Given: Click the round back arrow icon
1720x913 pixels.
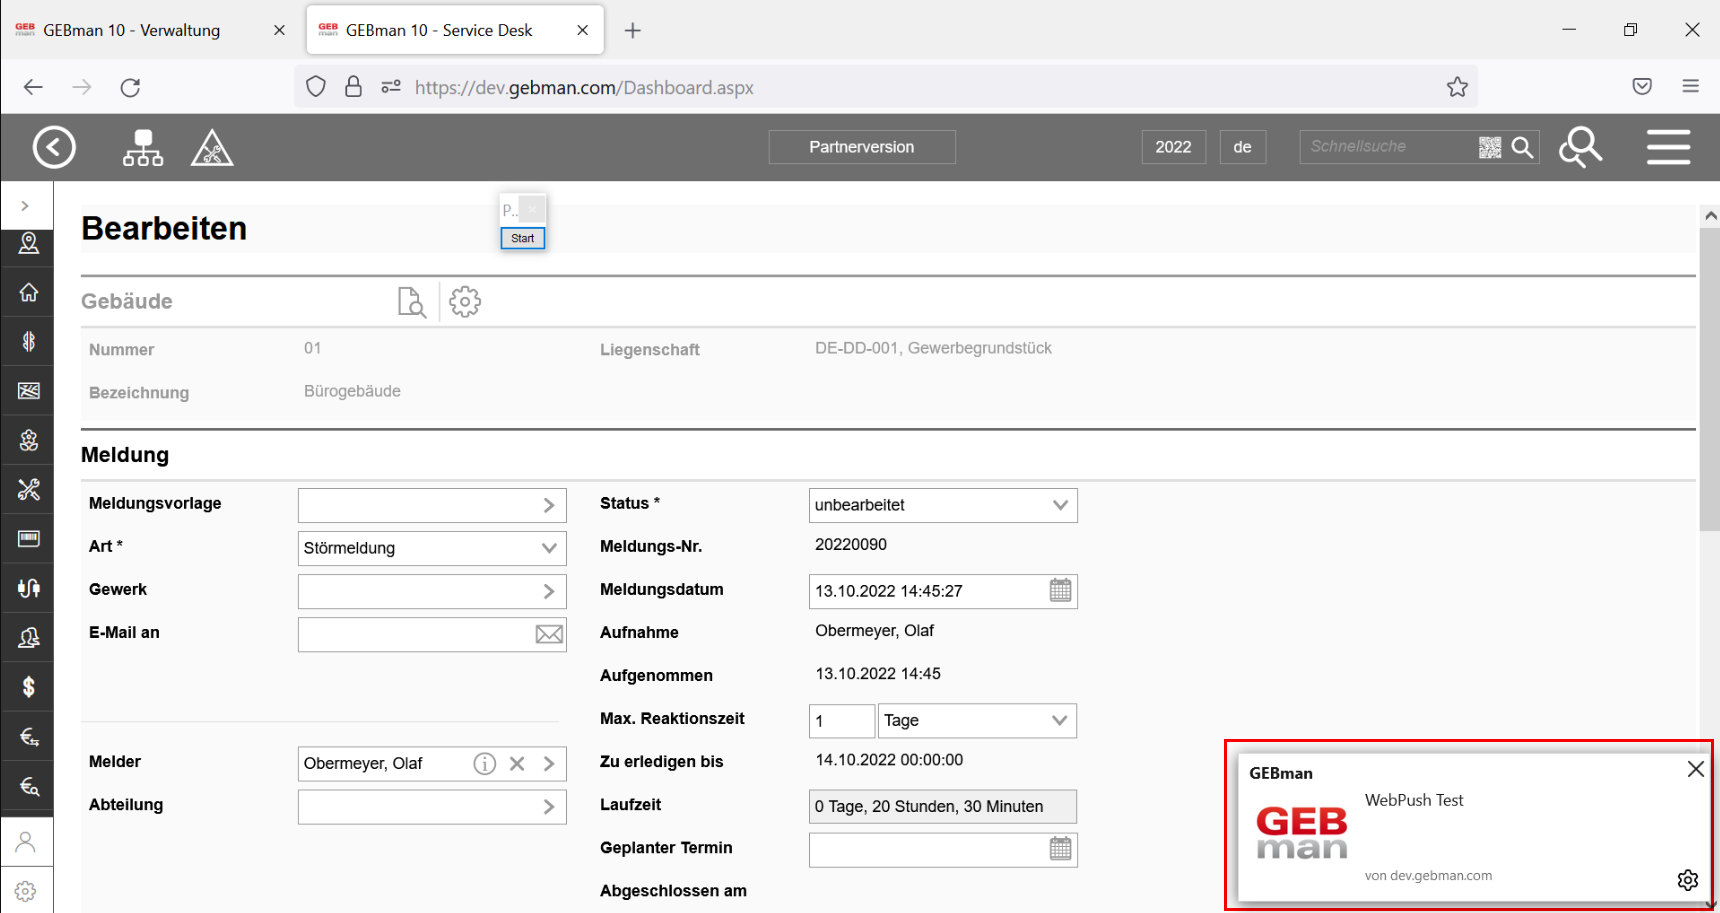Looking at the screenshot, I should pyautogui.click(x=54, y=147).
